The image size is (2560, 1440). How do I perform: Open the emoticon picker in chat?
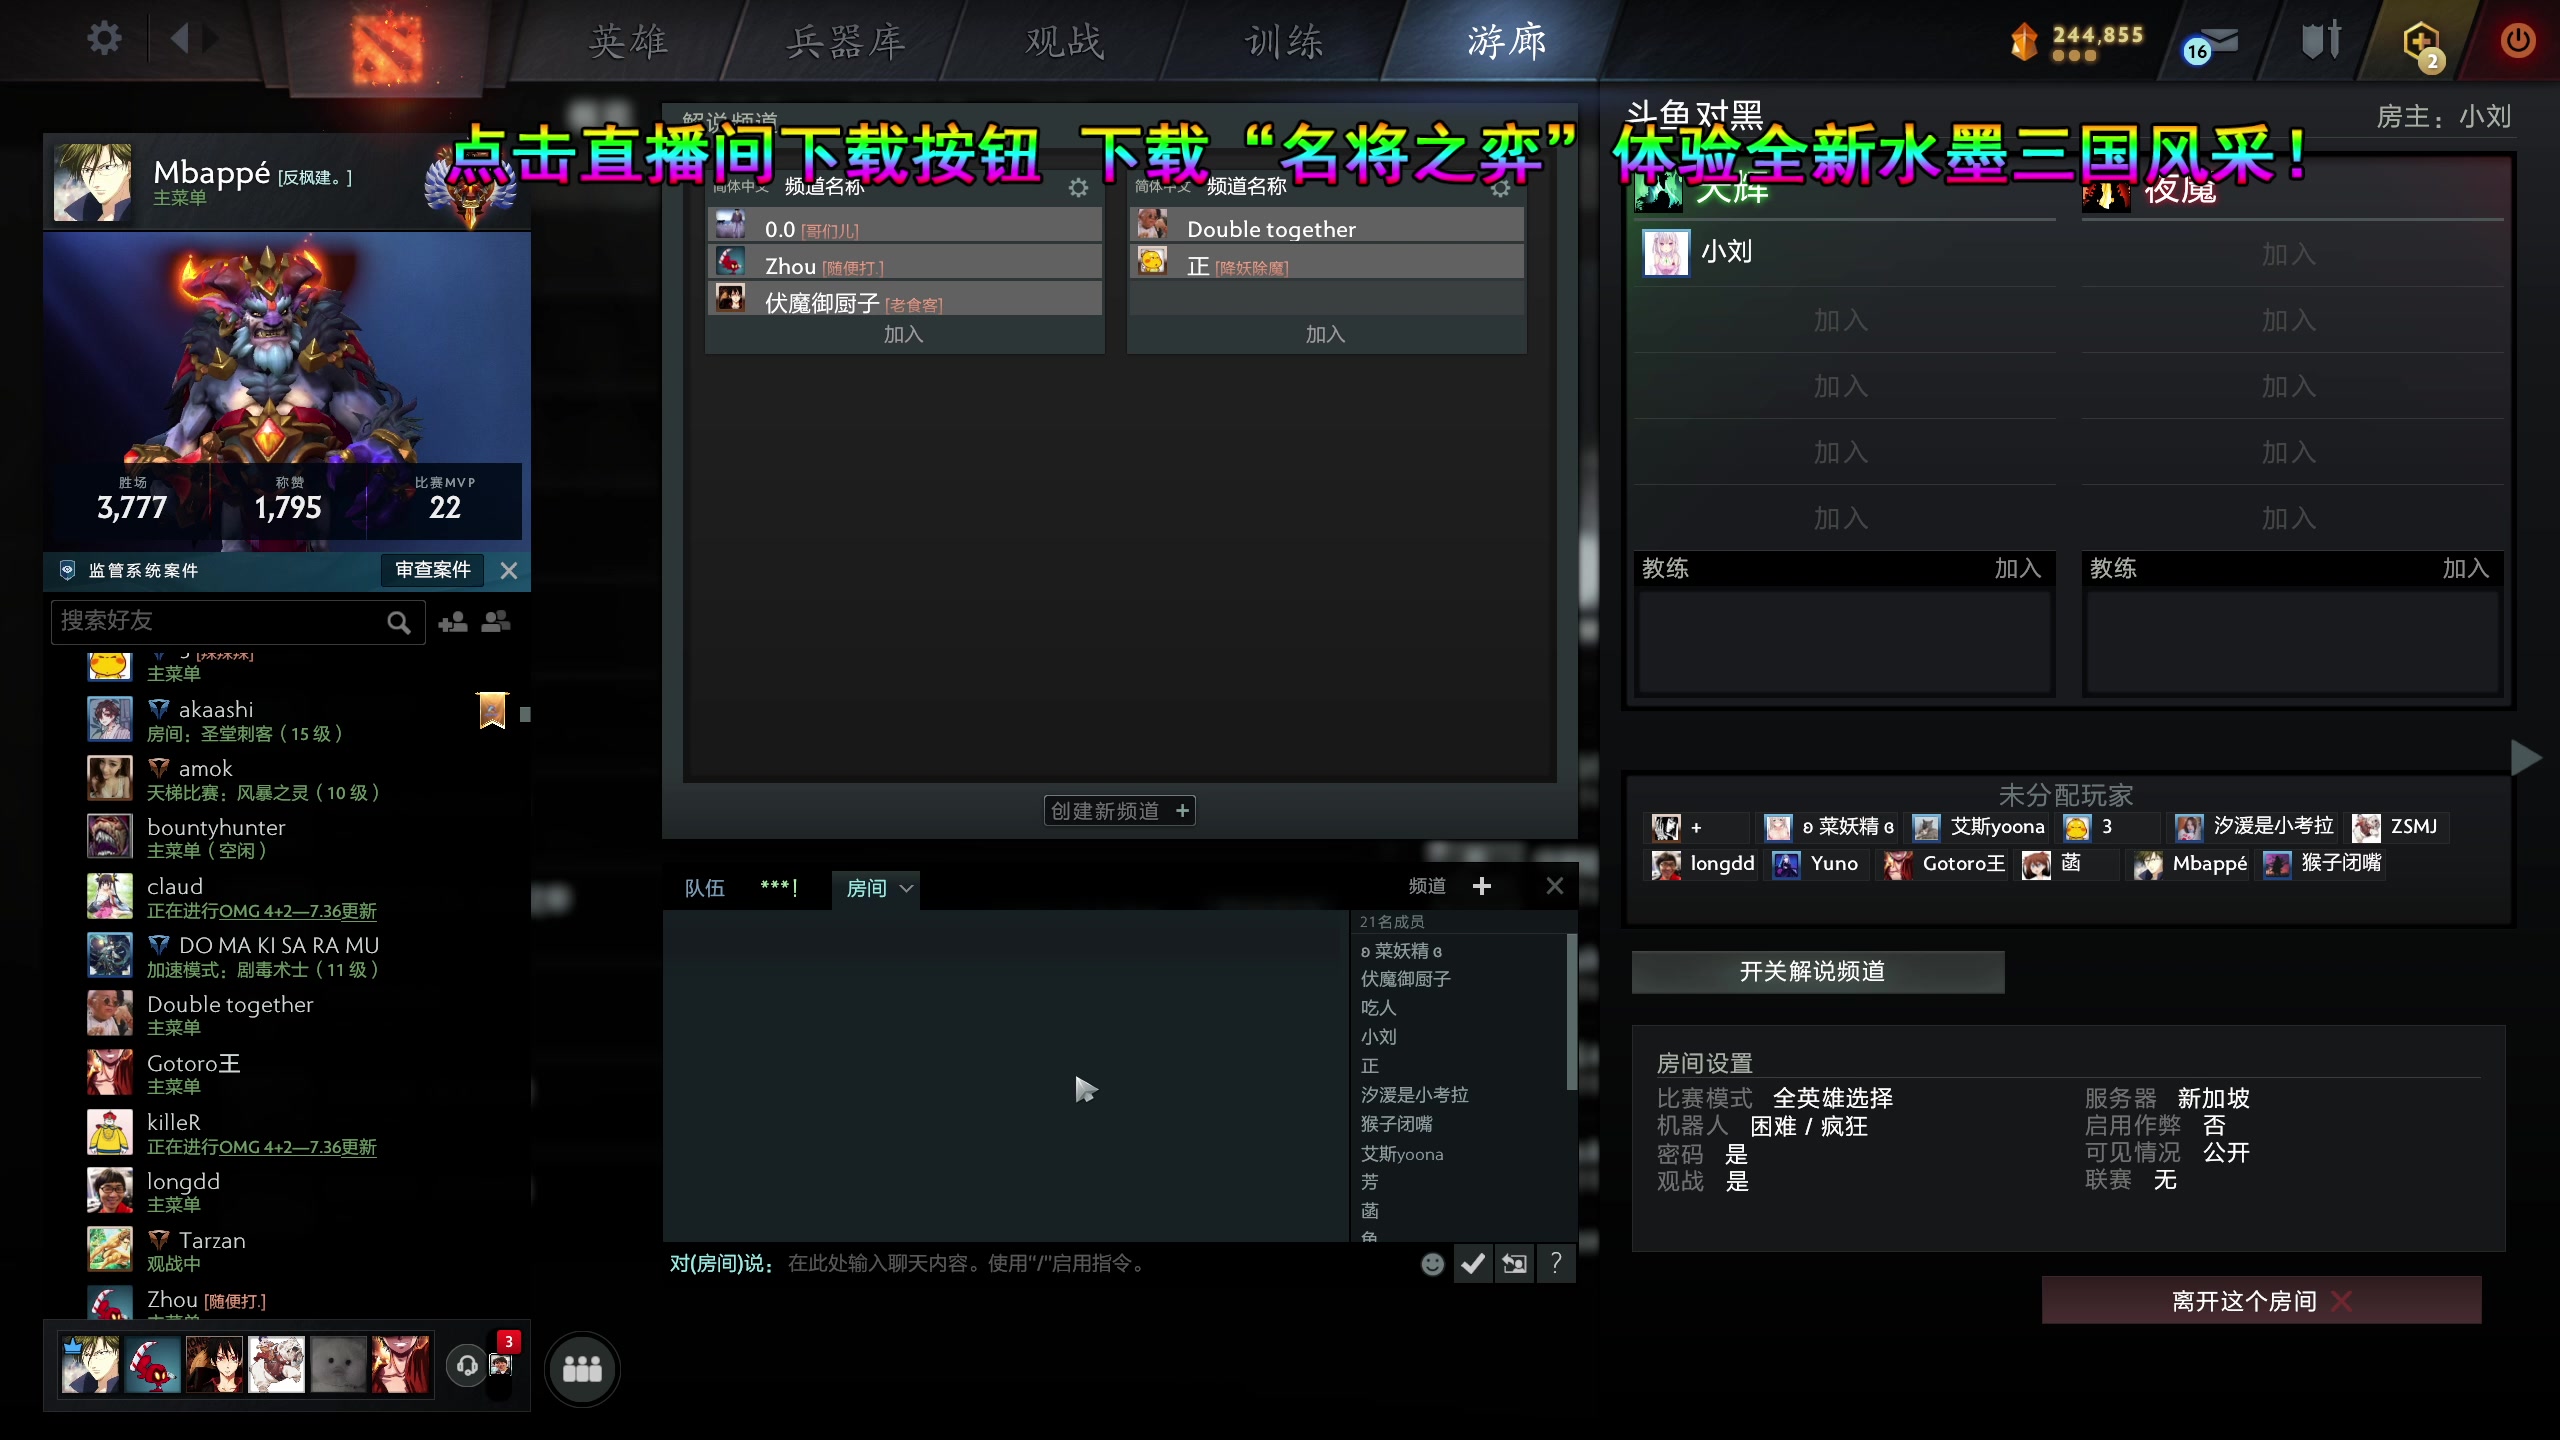(x=1432, y=1264)
